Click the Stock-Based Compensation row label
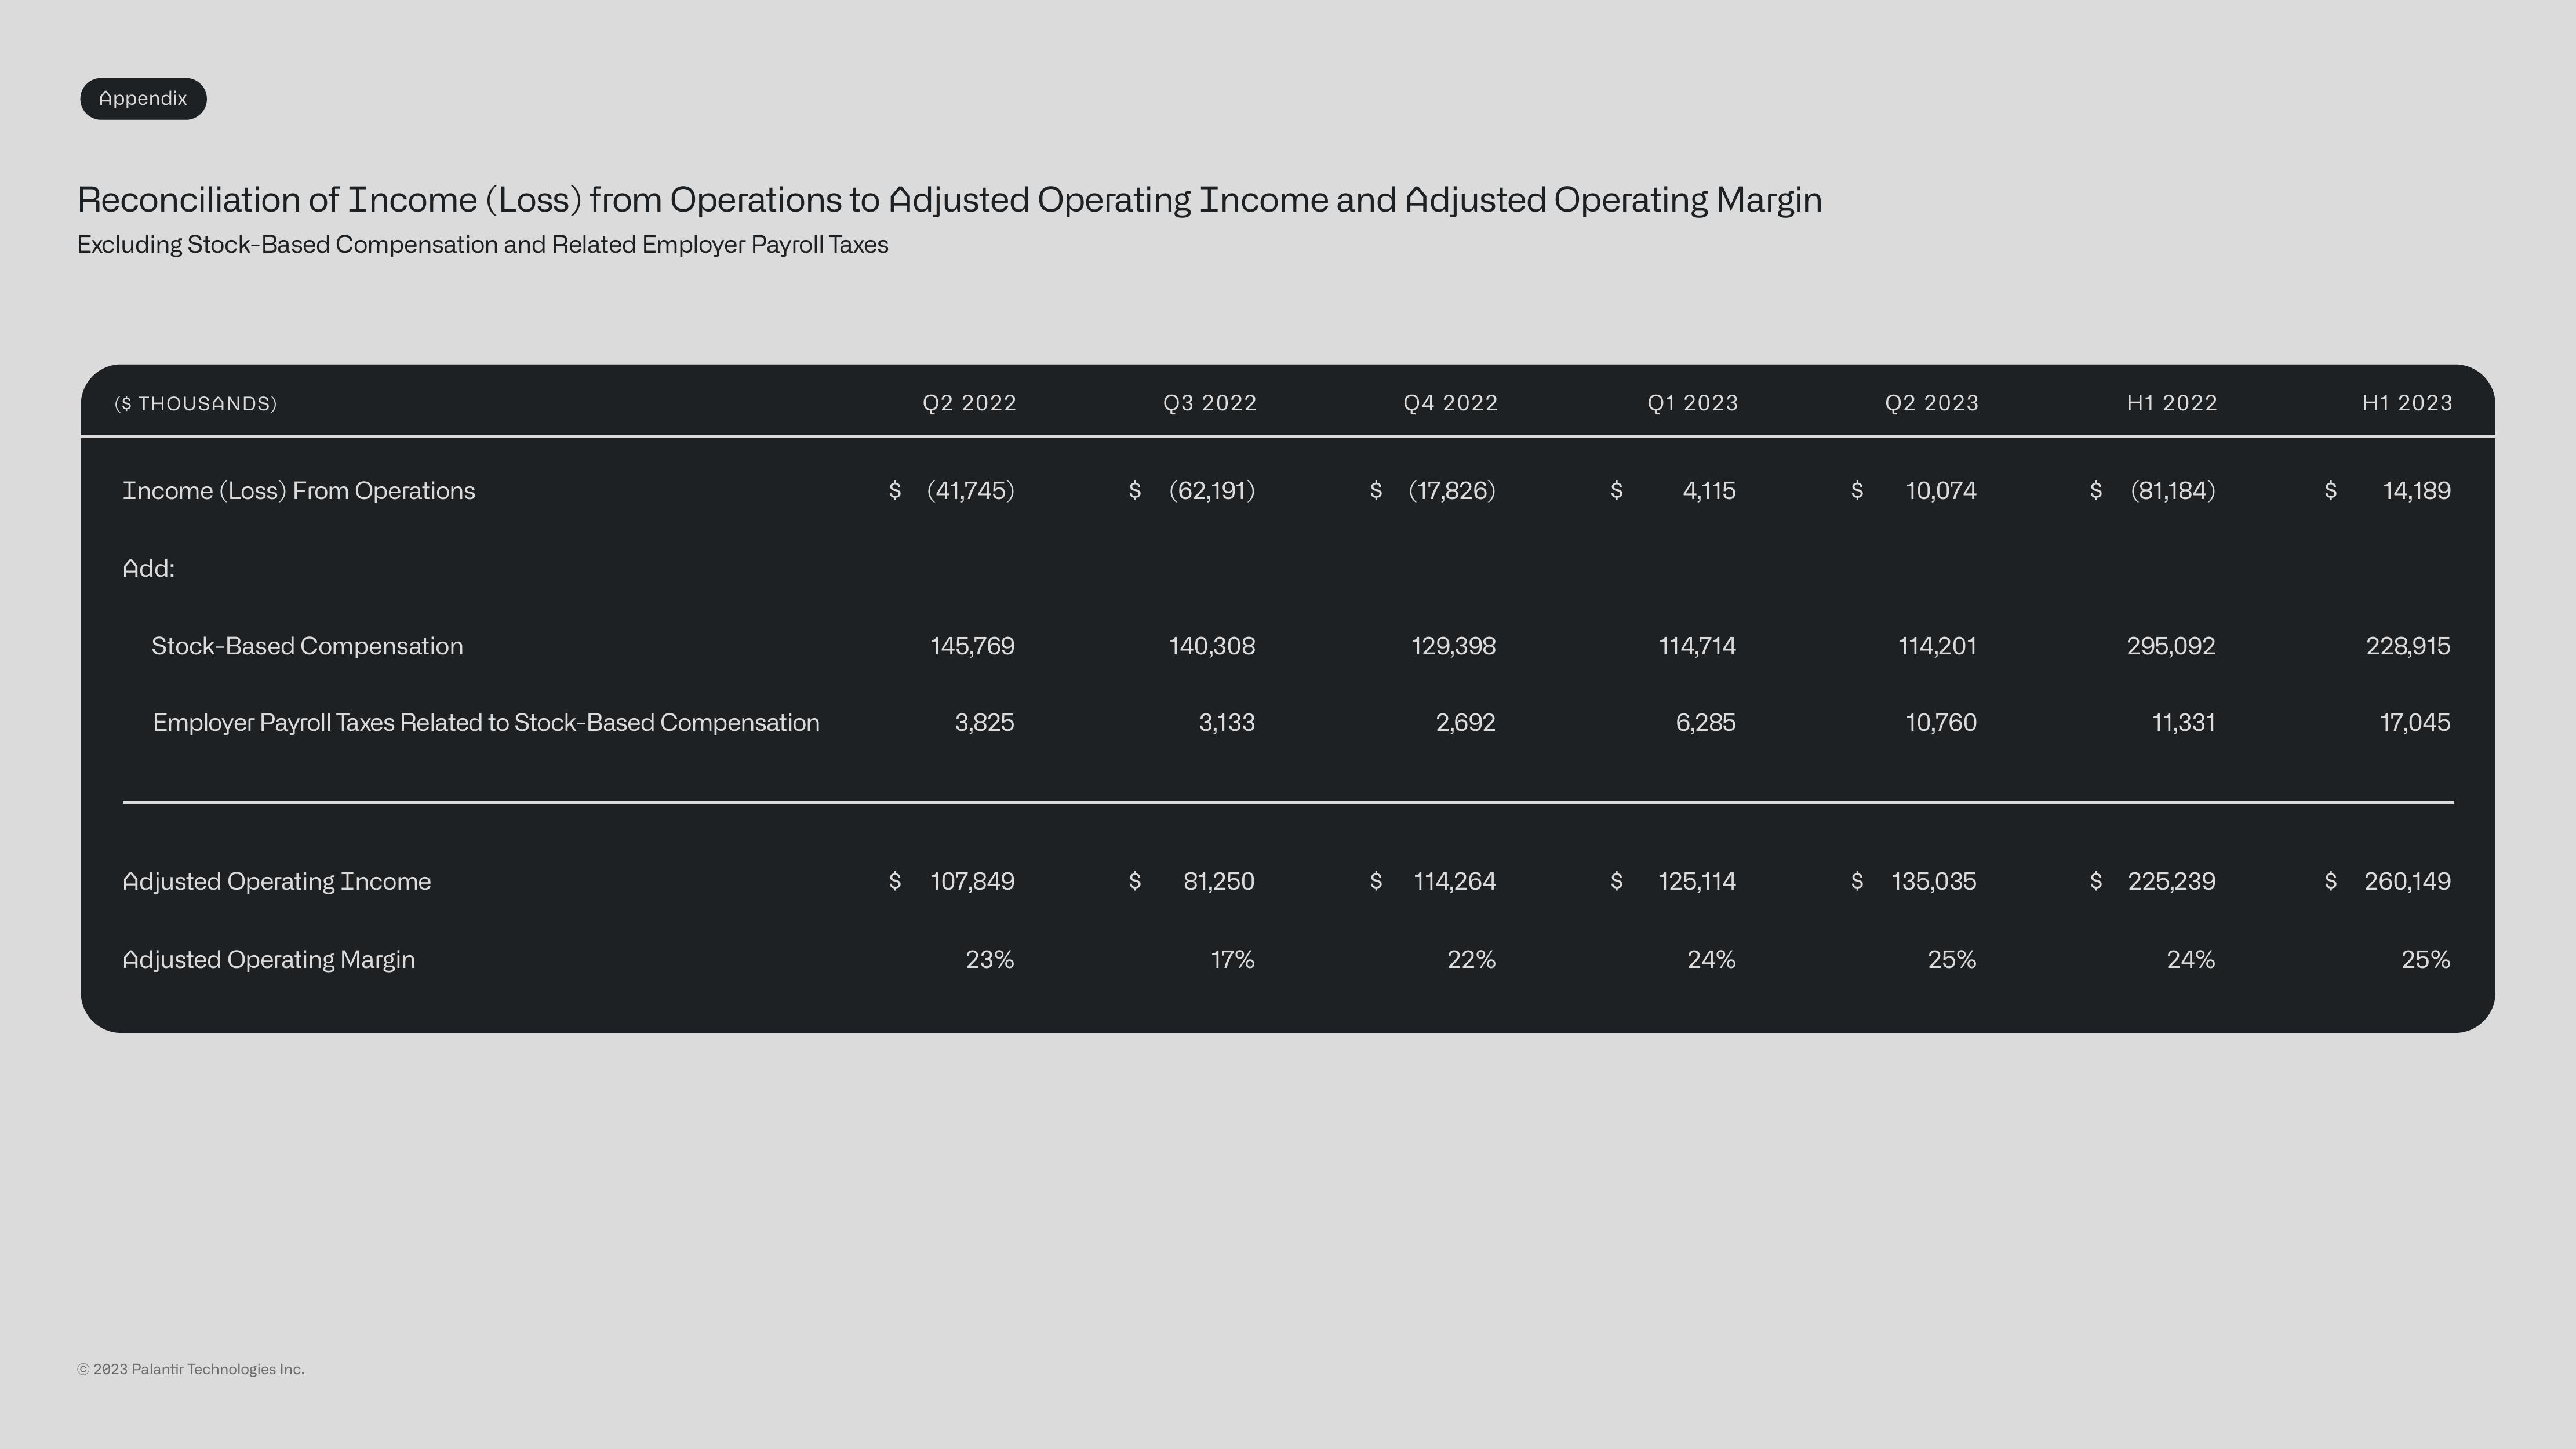Viewport: 2576px width, 1449px height. pos(307,646)
